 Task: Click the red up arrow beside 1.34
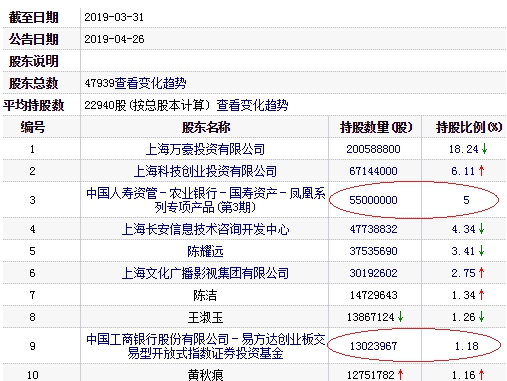pyautogui.click(x=481, y=295)
